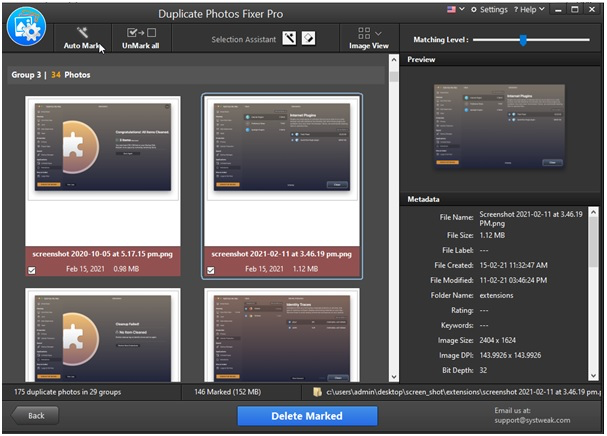Click the File Modified value 11-02-21
Image resolution: width=607 pixels, height=436 pixels.
point(513,280)
